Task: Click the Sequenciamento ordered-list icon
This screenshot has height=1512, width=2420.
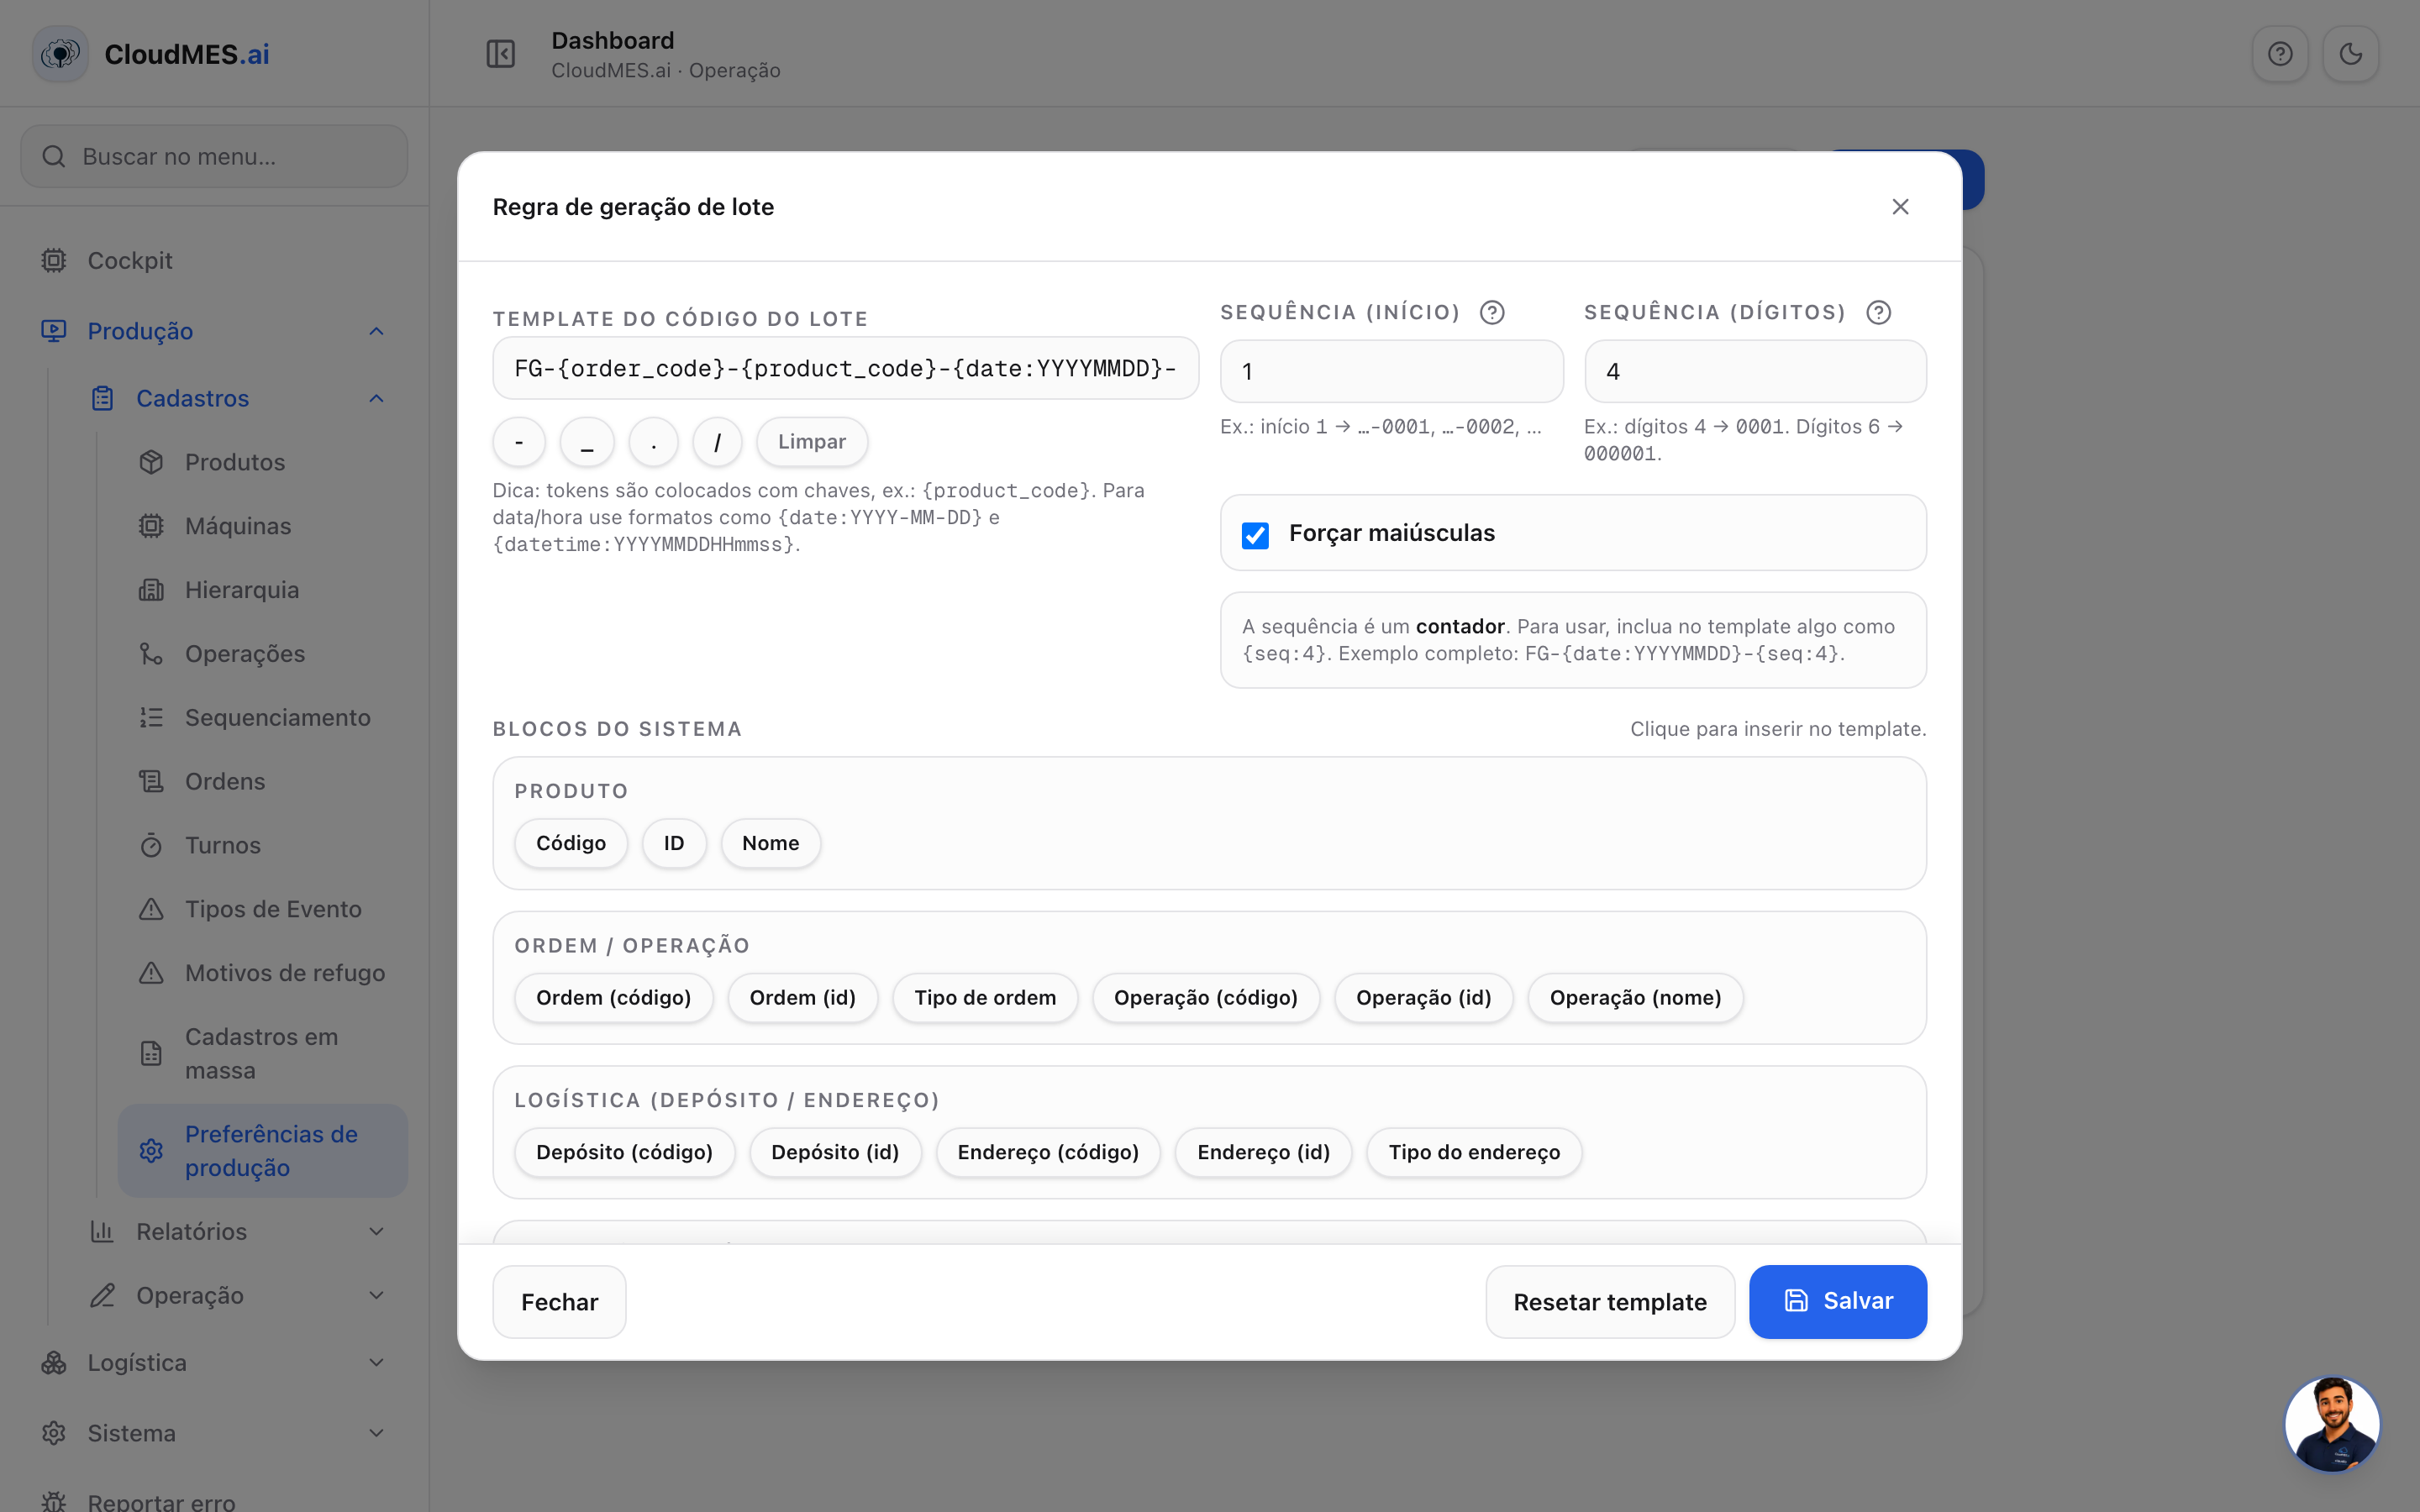Action: coord(151,718)
